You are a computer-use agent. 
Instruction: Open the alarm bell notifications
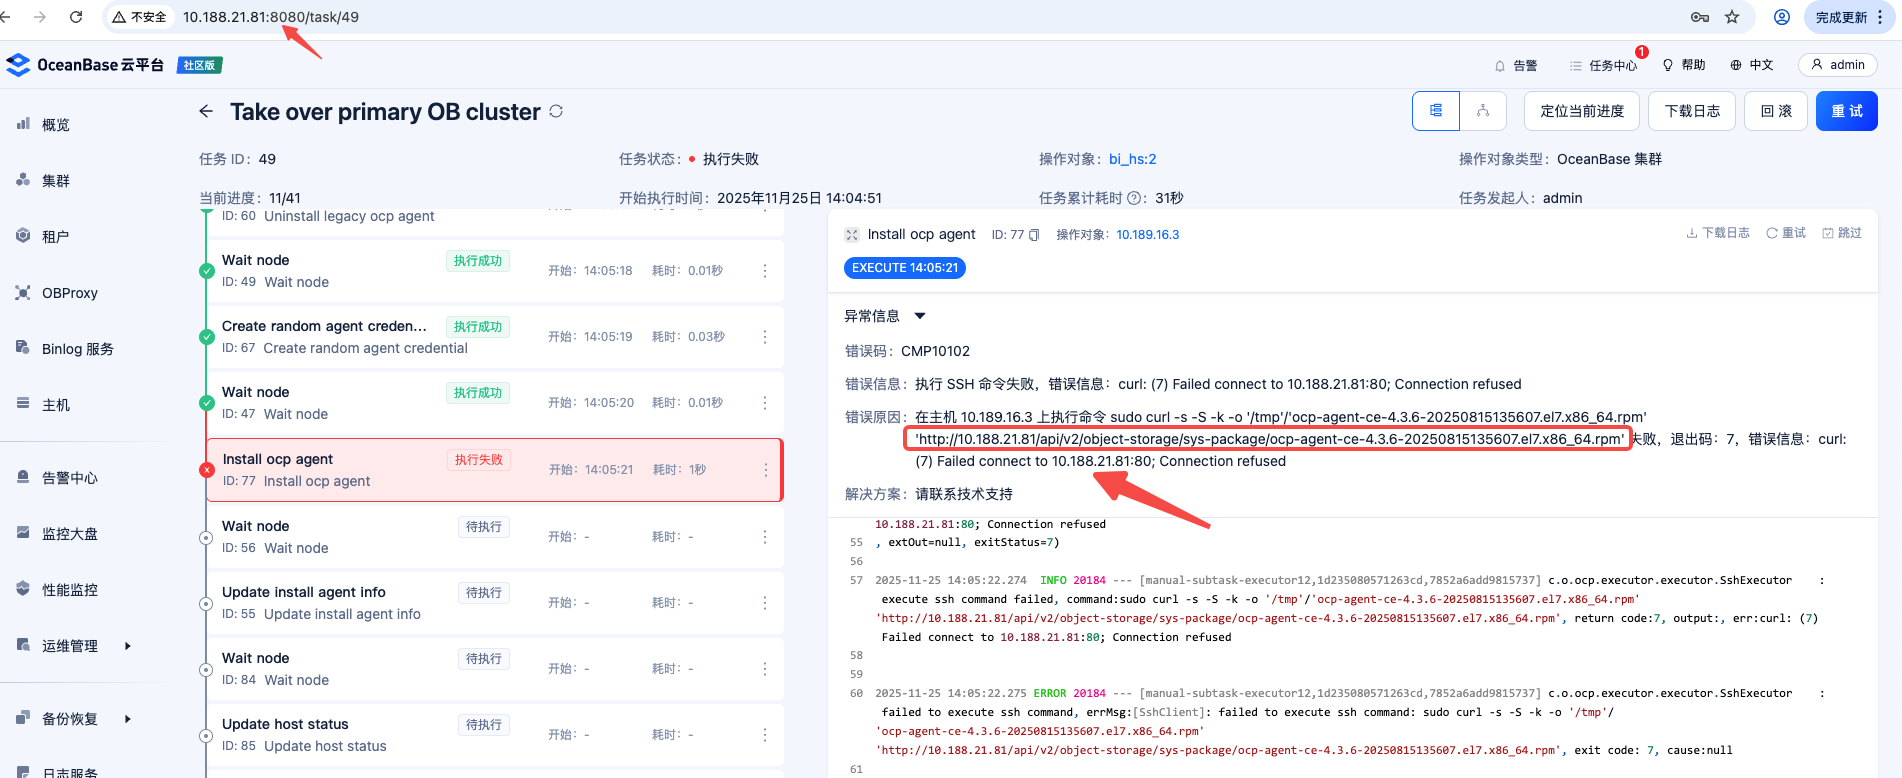click(x=1515, y=65)
